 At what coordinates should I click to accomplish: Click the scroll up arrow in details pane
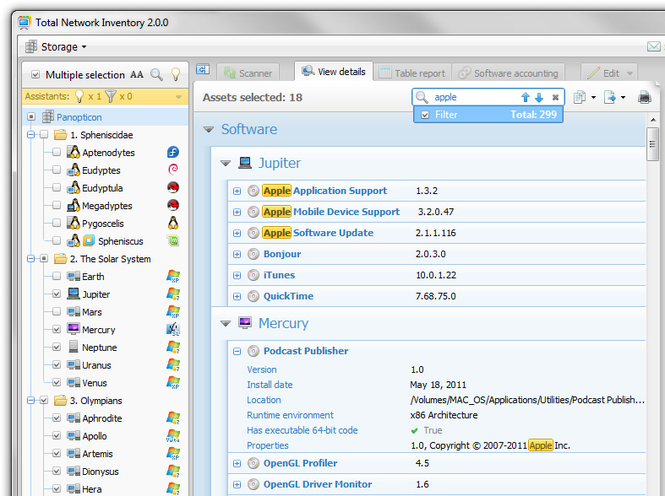point(652,120)
